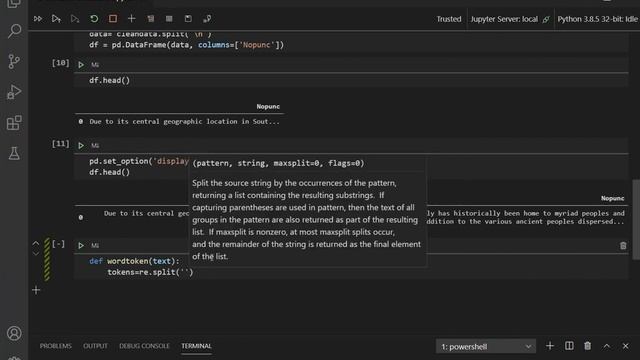This screenshot has height=360, width=640.
Task: Click the pd.DataFrame code line
Action: (x=187, y=45)
